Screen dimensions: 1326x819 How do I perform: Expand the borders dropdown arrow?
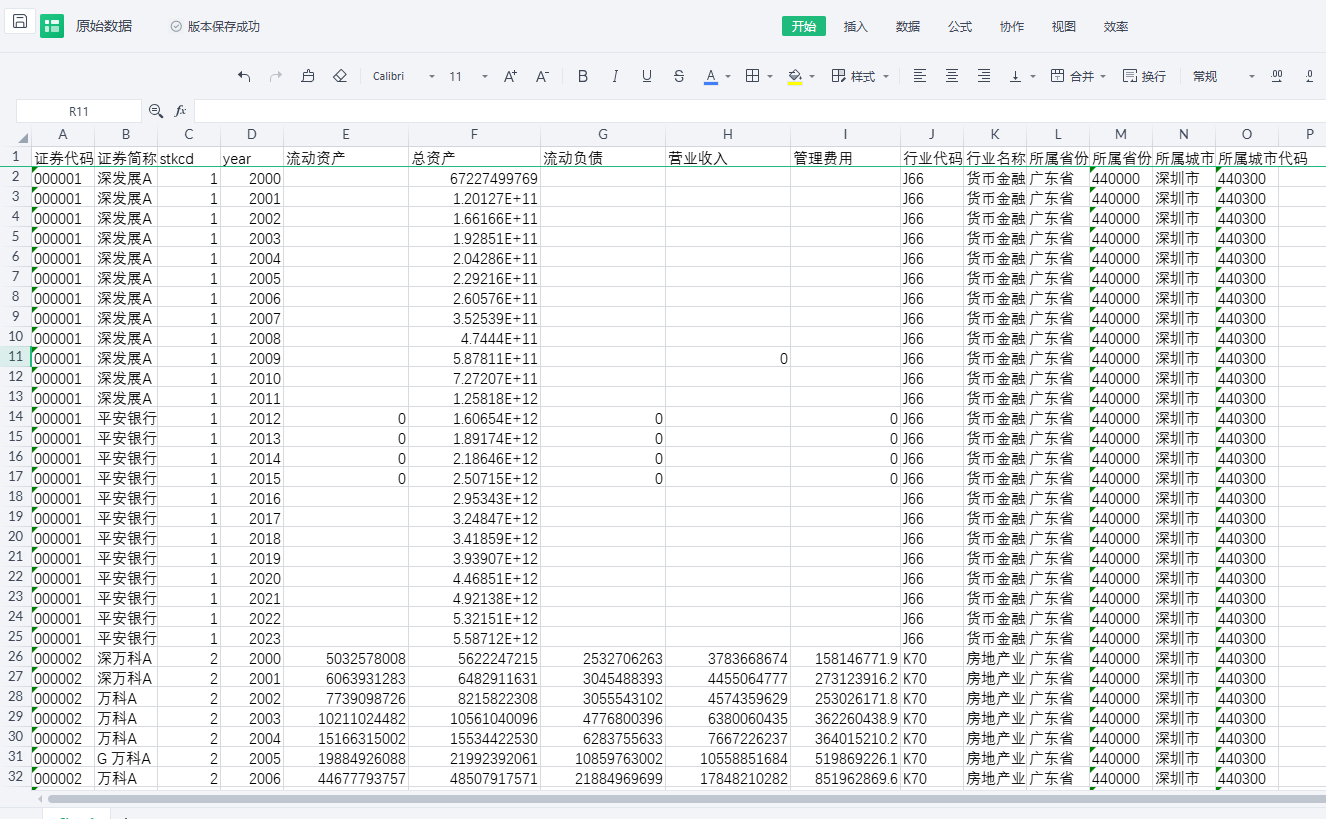point(770,76)
